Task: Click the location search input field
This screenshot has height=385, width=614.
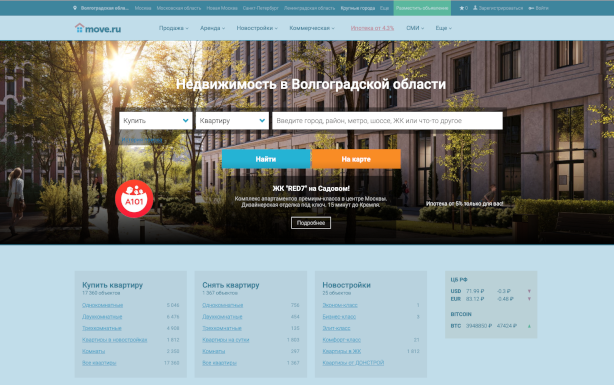Action: click(x=387, y=121)
